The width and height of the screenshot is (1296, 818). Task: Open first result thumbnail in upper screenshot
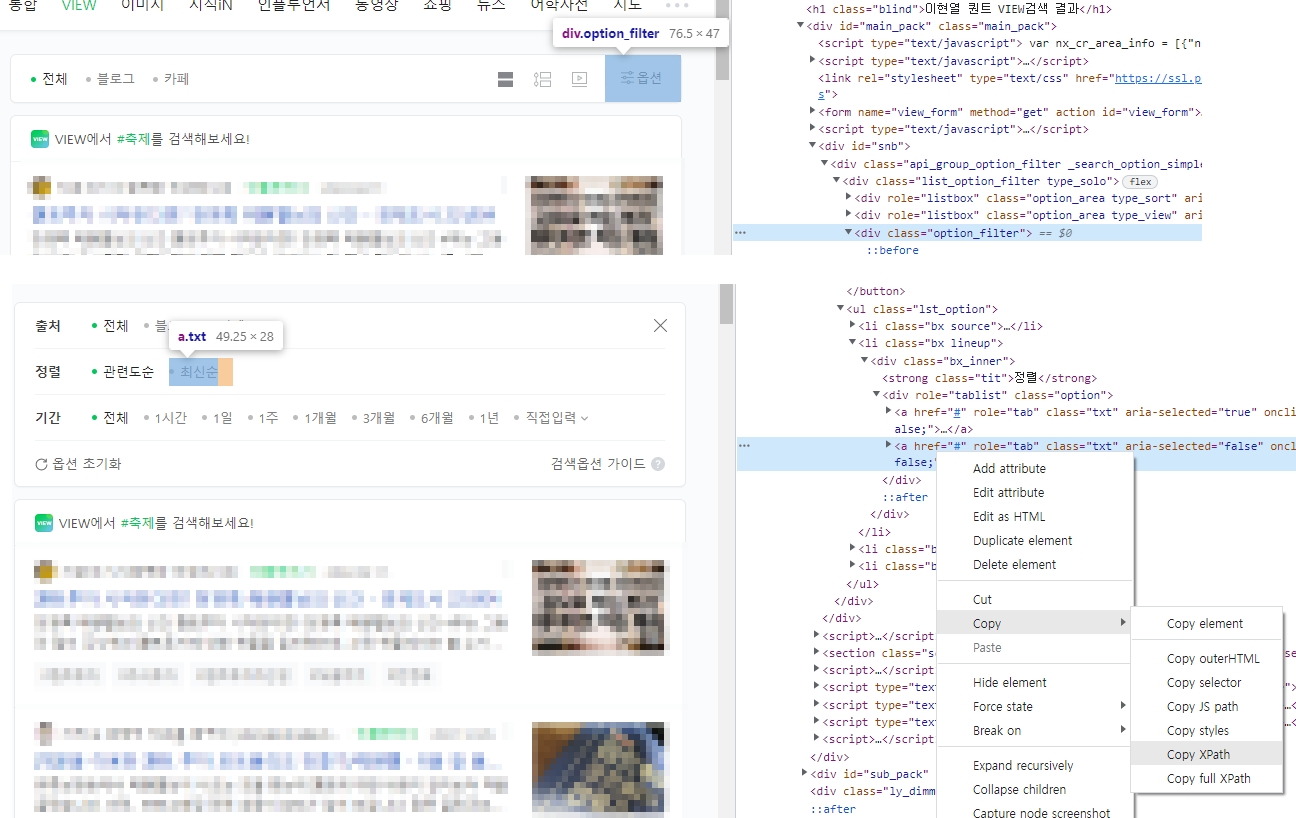coord(594,217)
